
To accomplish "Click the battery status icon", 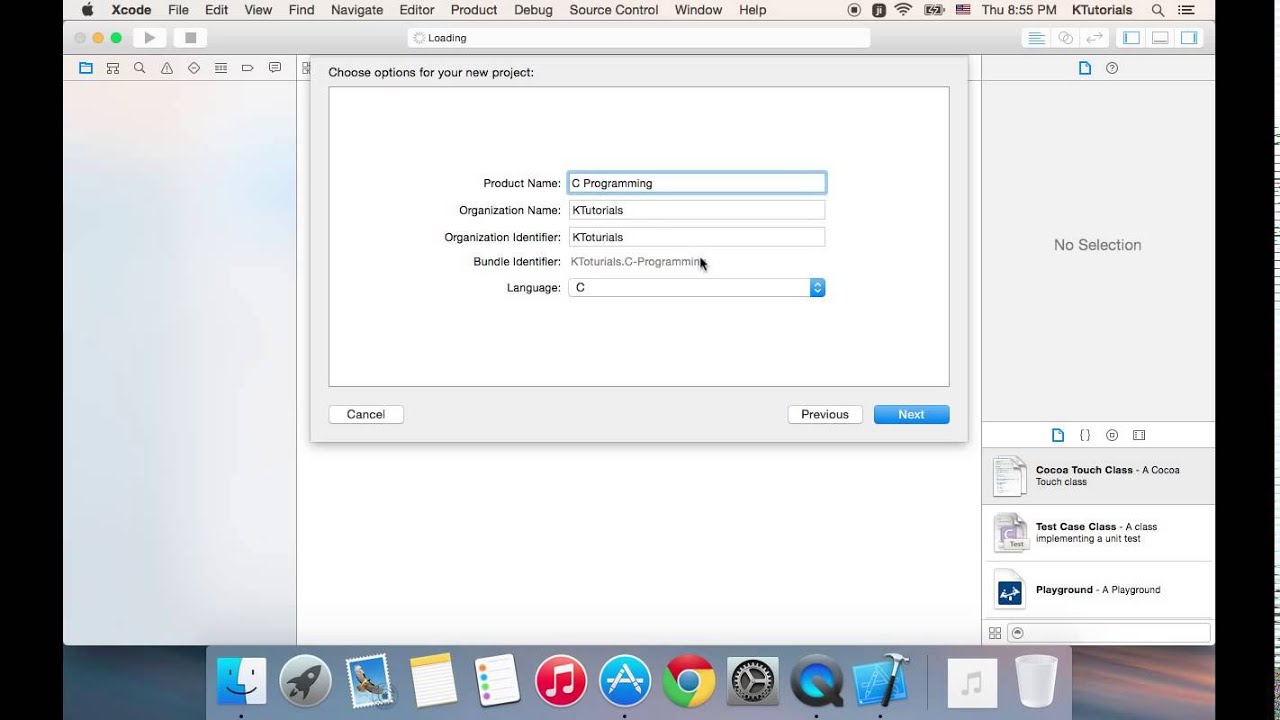I will (934, 10).
